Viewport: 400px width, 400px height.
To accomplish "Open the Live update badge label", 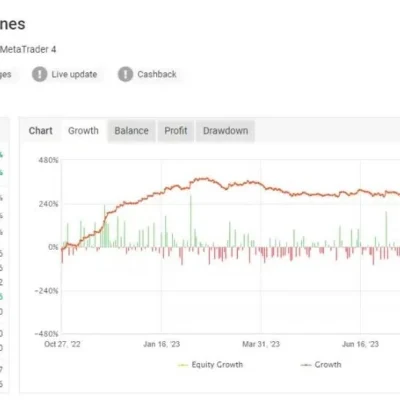I will pos(74,74).
